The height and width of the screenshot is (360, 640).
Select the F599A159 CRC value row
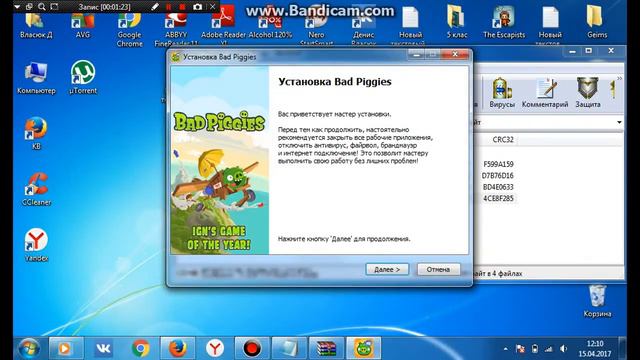(x=498, y=164)
